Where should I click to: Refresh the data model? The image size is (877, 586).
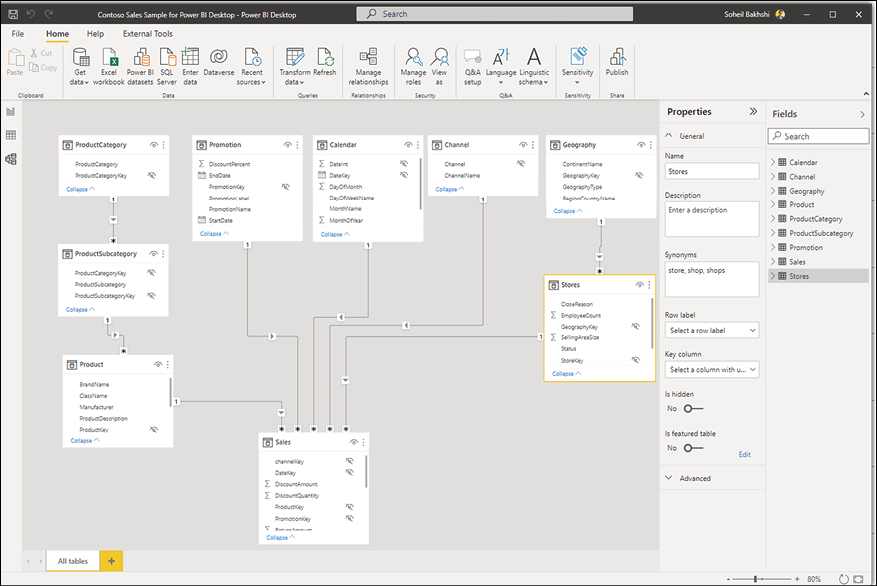(324, 62)
